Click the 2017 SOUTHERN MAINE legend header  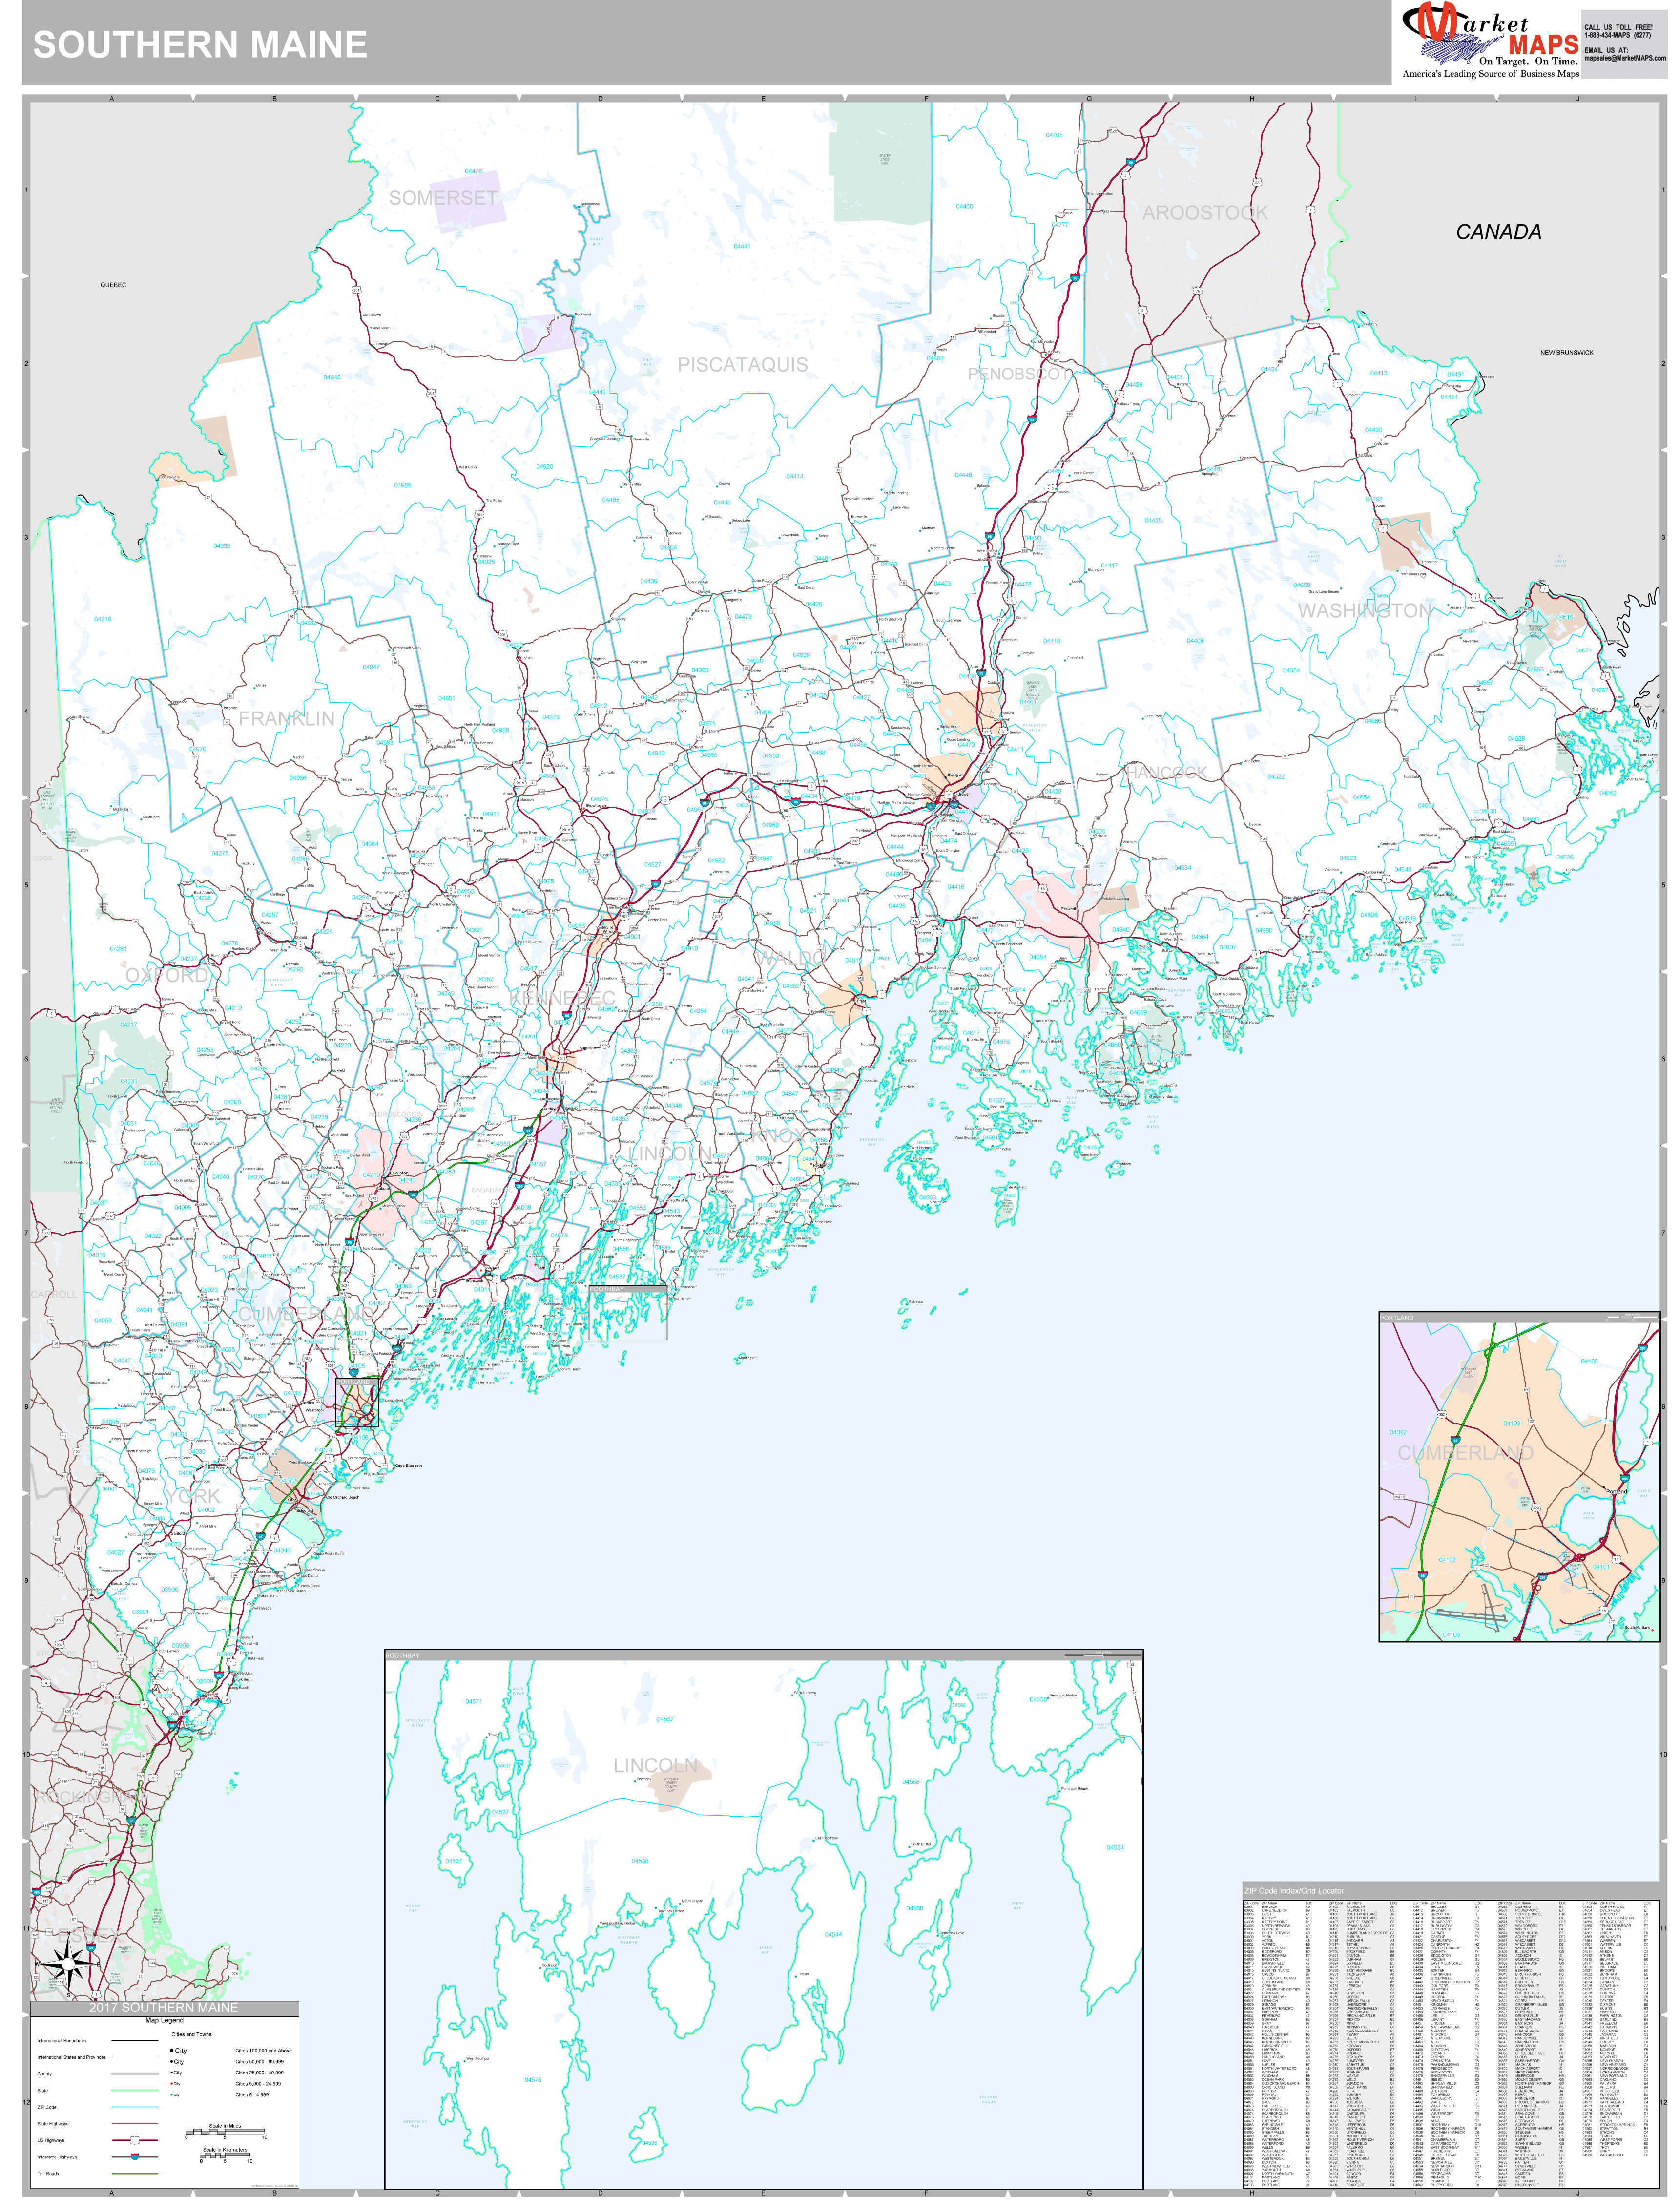(164, 2008)
